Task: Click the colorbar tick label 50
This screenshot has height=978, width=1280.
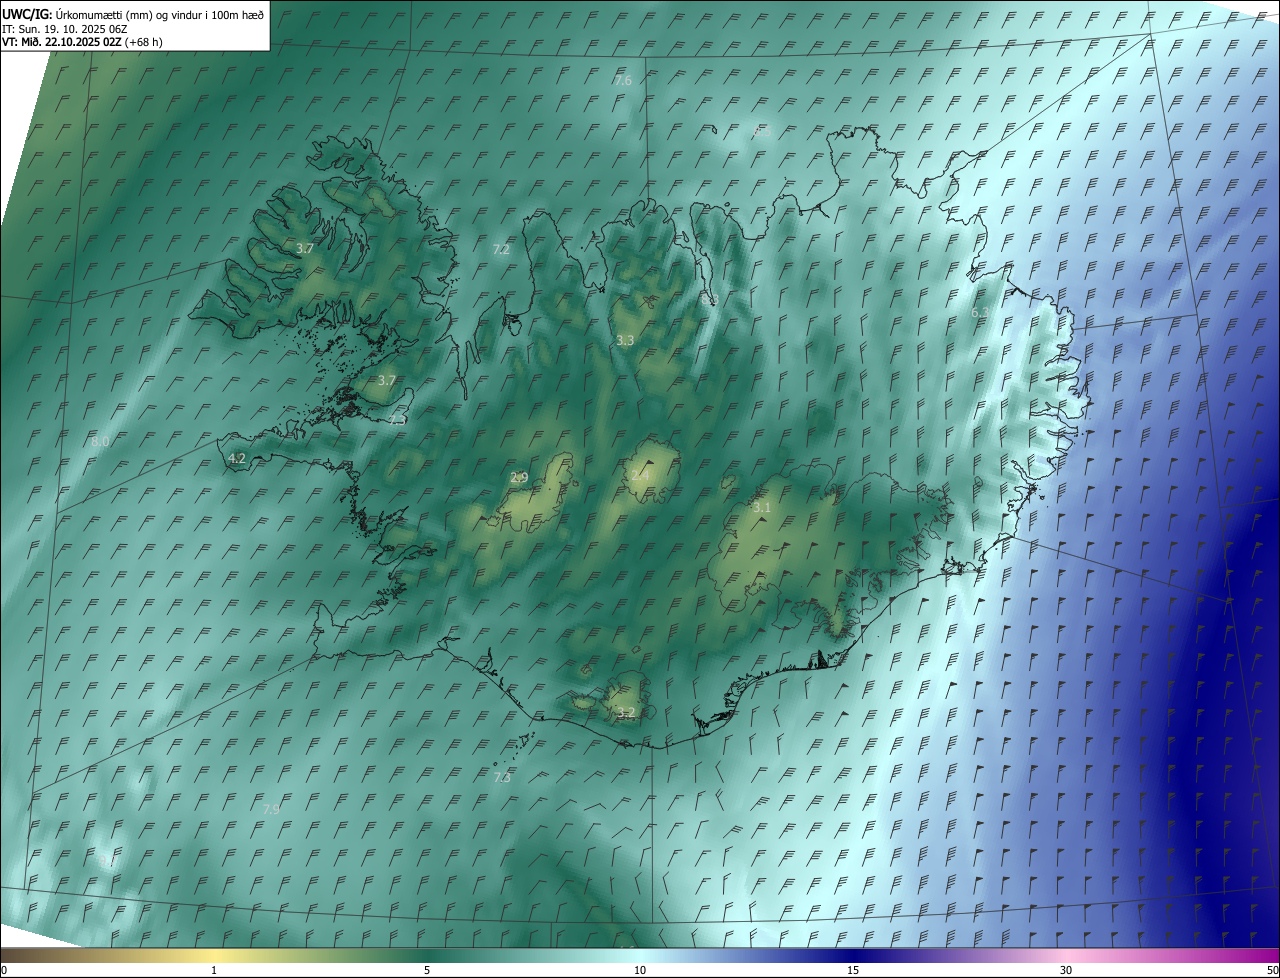Action: click(x=1272, y=970)
